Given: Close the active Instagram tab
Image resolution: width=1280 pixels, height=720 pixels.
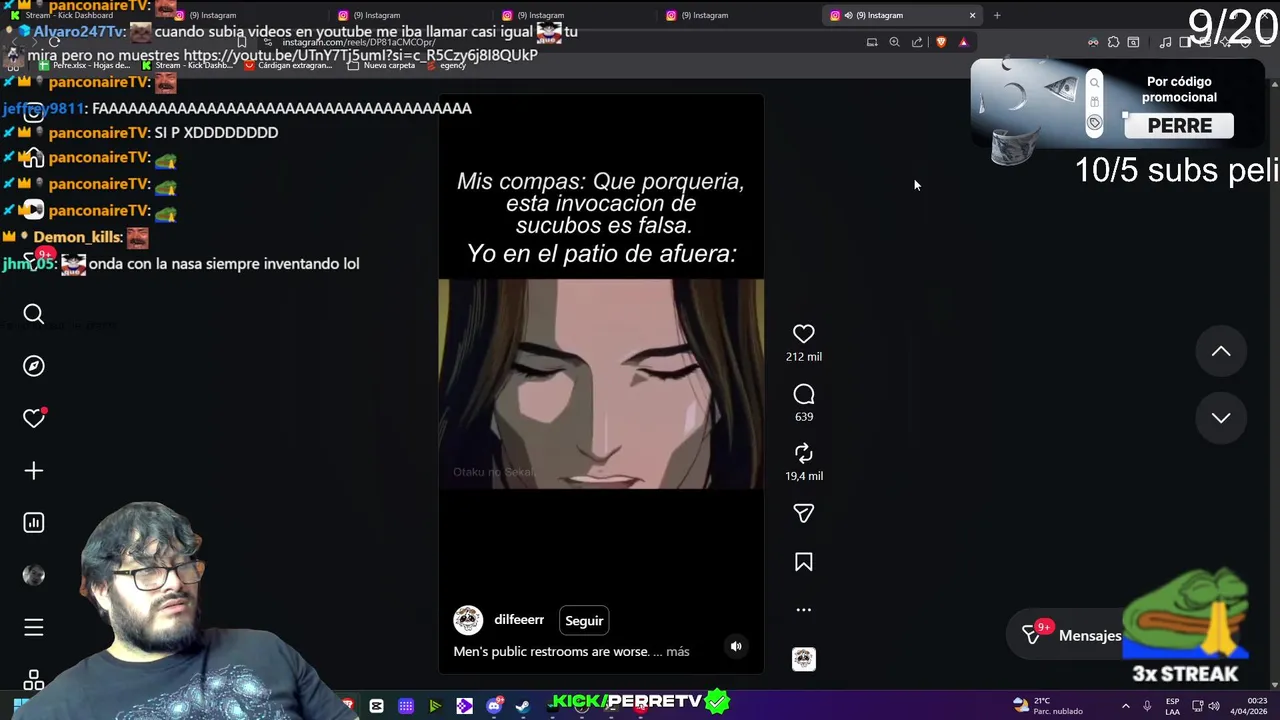Looking at the screenshot, I should click(x=972, y=15).
